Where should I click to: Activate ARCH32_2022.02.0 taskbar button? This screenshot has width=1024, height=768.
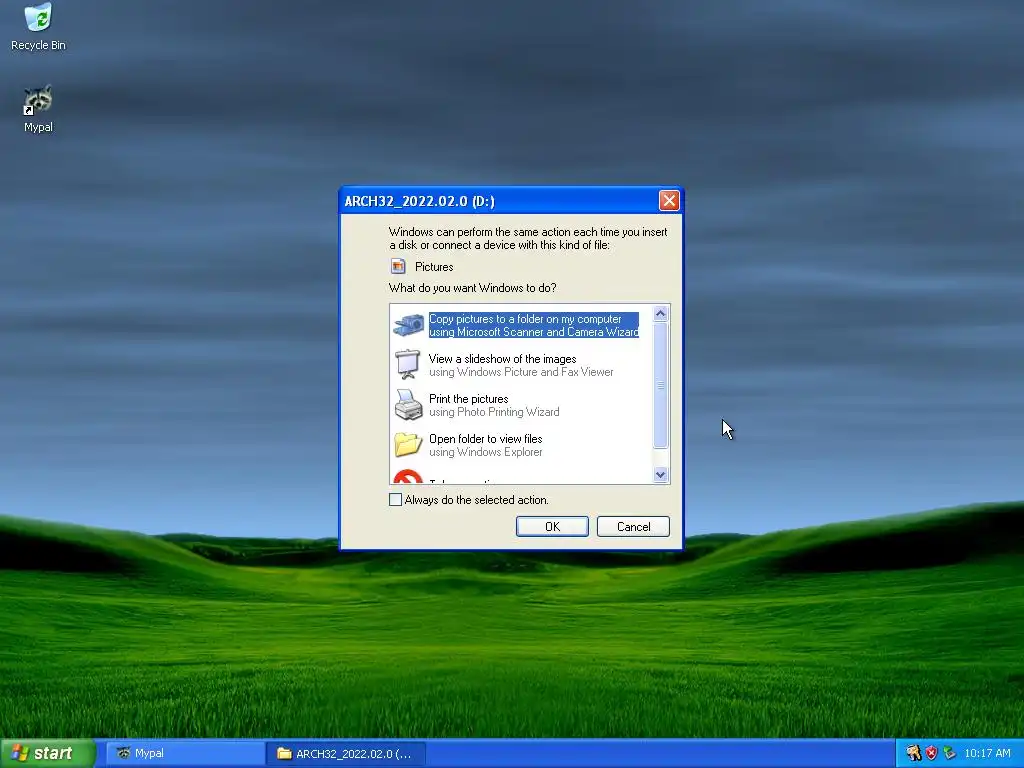pos(346,753)
